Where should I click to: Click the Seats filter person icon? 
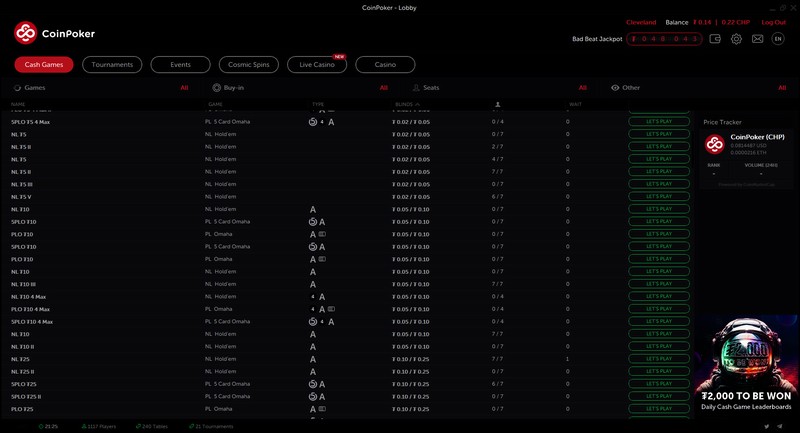416,88
